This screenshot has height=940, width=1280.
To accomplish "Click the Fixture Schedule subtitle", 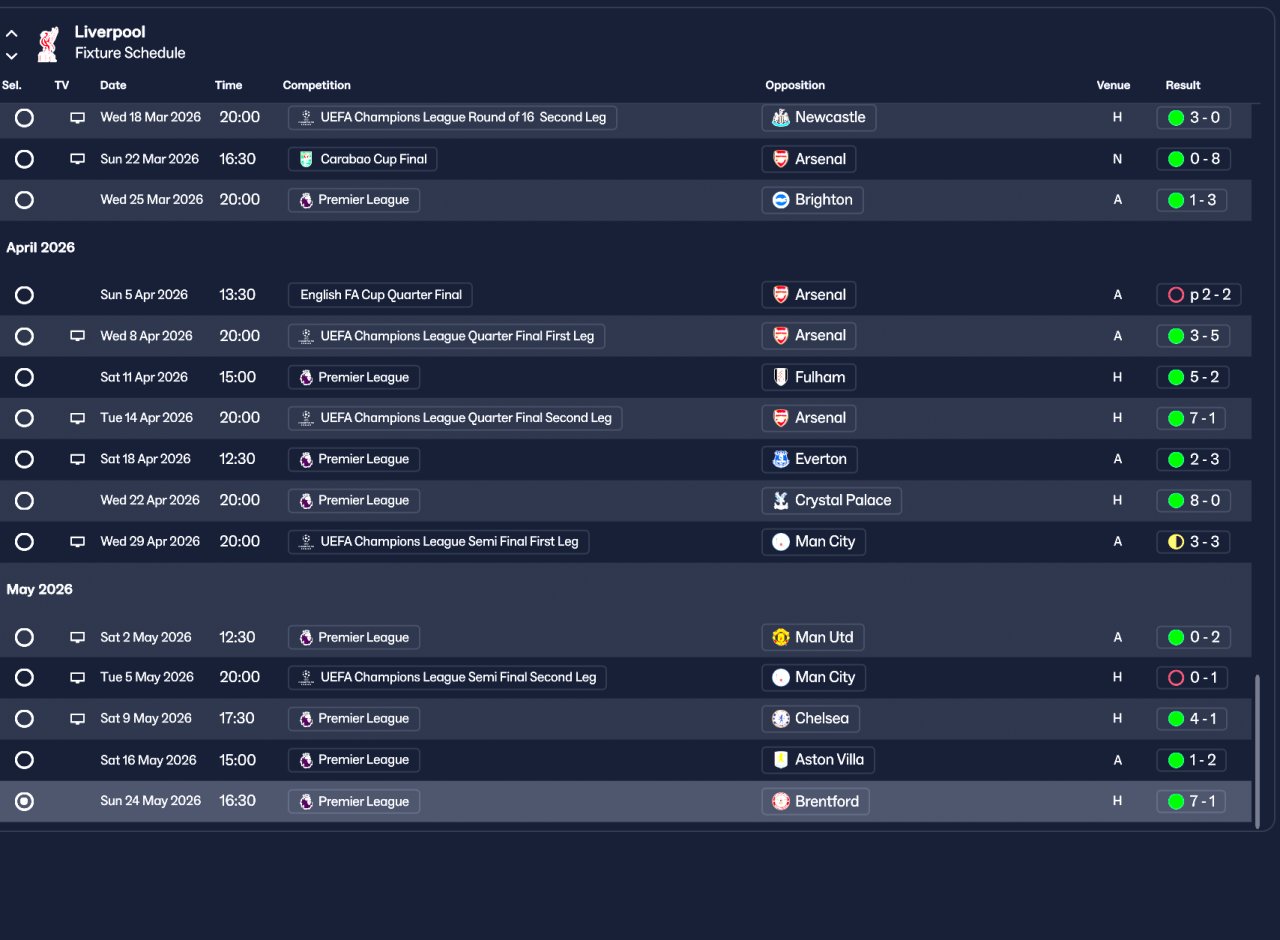I will pyautogui.click(x=130, y=53).
